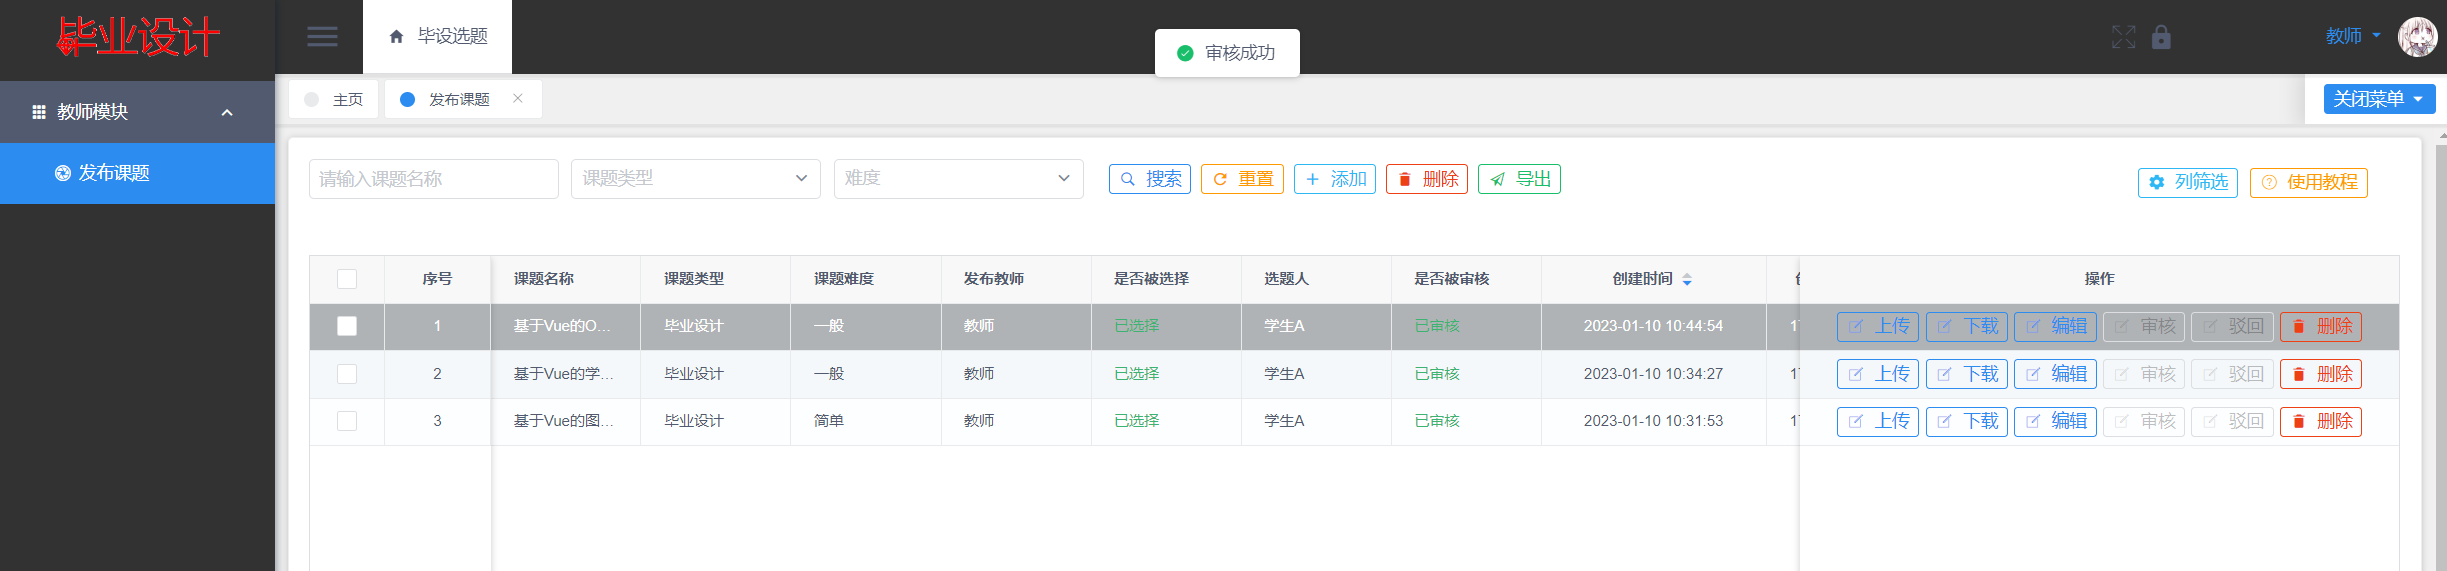This screenshot has width=2447, height=571.
Task: Expand the 关闭菜单 dropdown
Action: point(2378,99)
